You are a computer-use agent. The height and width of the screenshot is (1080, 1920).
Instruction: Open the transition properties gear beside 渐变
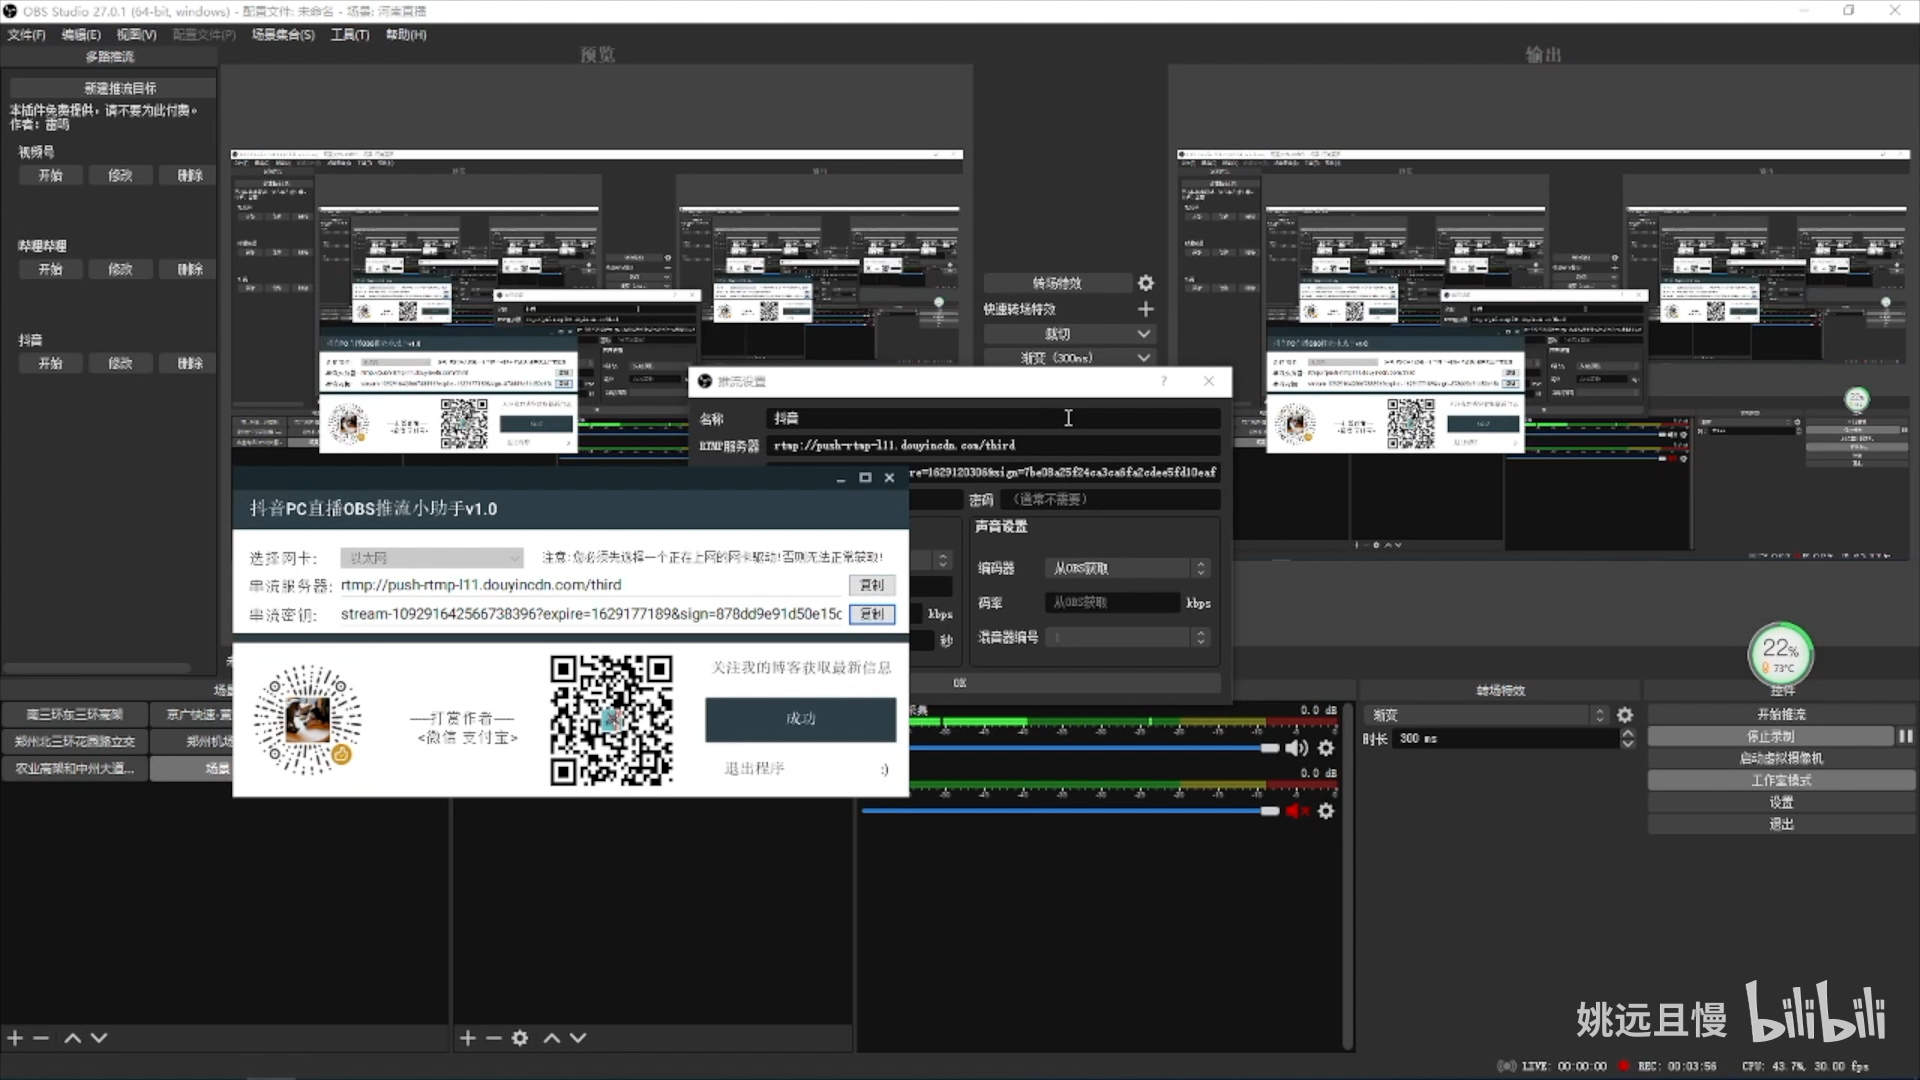click(1625, 715)
